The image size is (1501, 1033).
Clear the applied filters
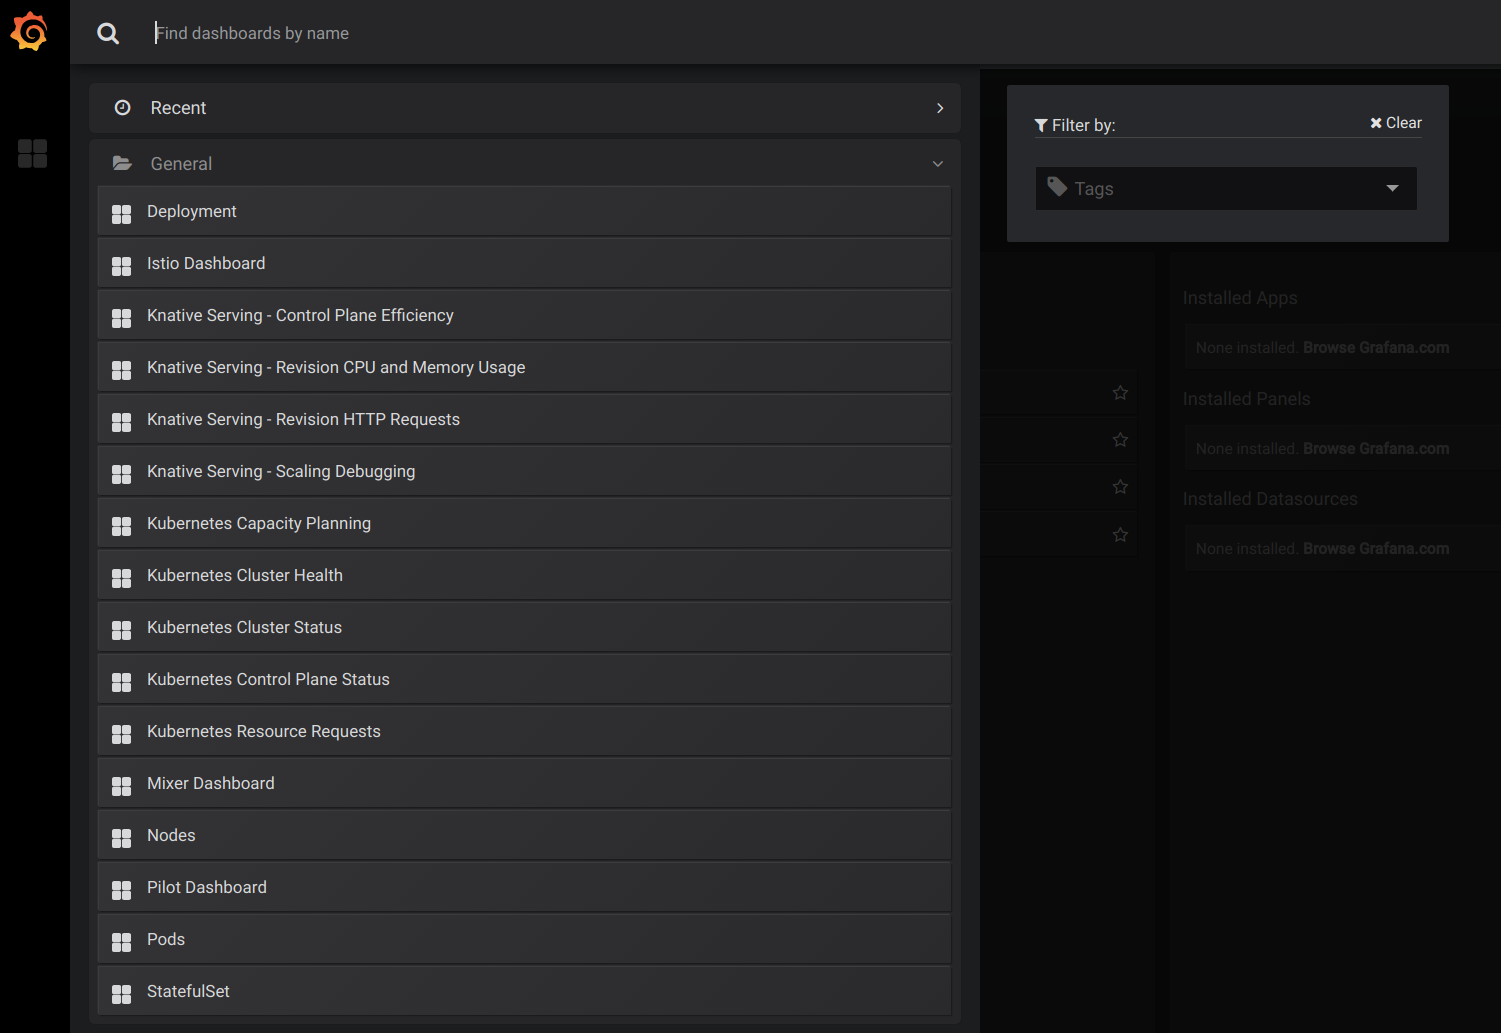pos(1396,123)
